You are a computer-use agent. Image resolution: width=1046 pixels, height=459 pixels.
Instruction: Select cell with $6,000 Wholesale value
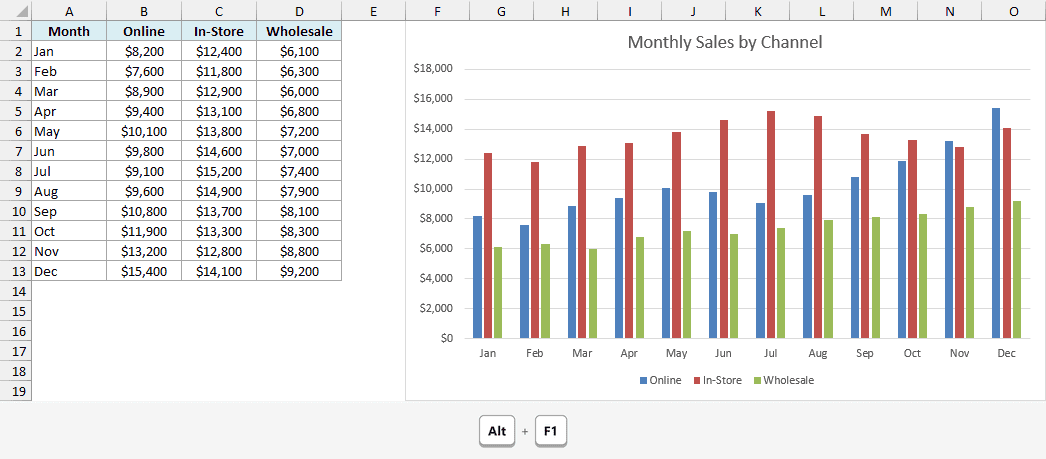pyautogui.click(x=299, y=91)
